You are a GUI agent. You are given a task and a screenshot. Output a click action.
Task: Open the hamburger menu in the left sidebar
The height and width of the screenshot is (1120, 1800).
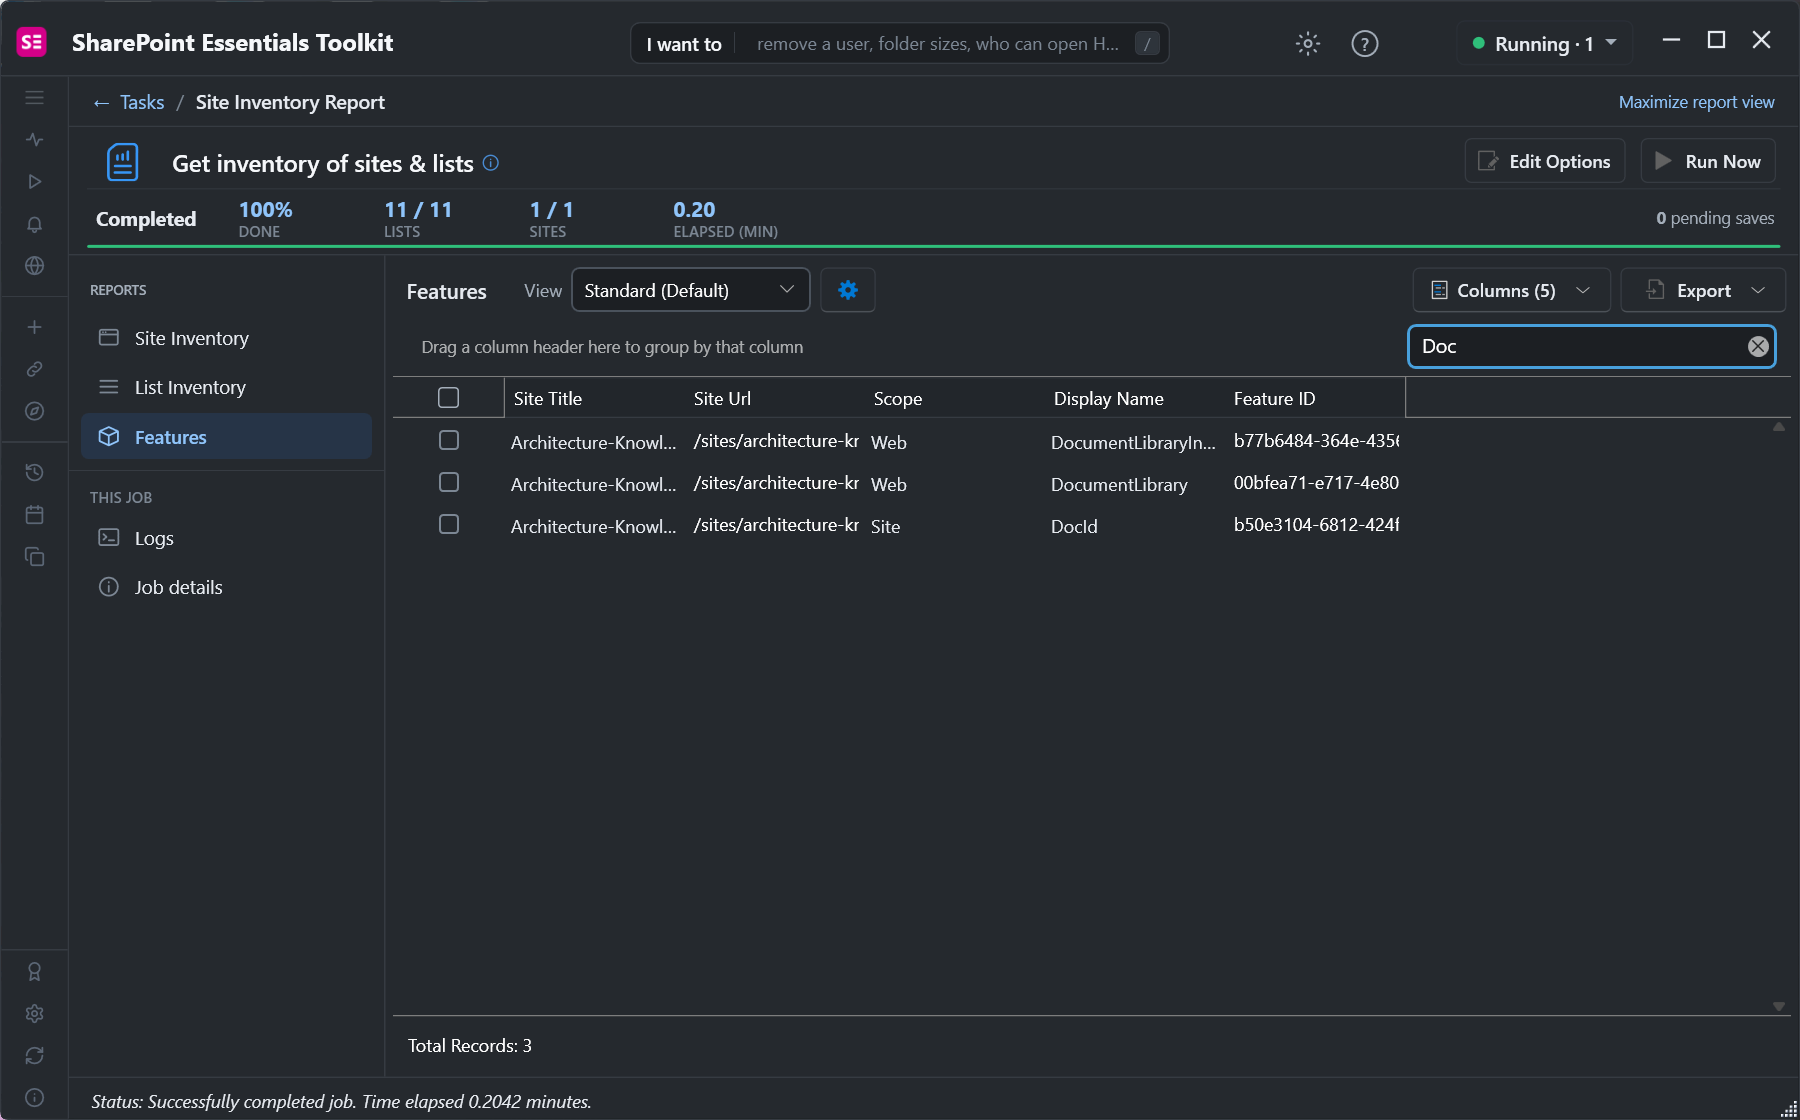click(x=34, y=98)
